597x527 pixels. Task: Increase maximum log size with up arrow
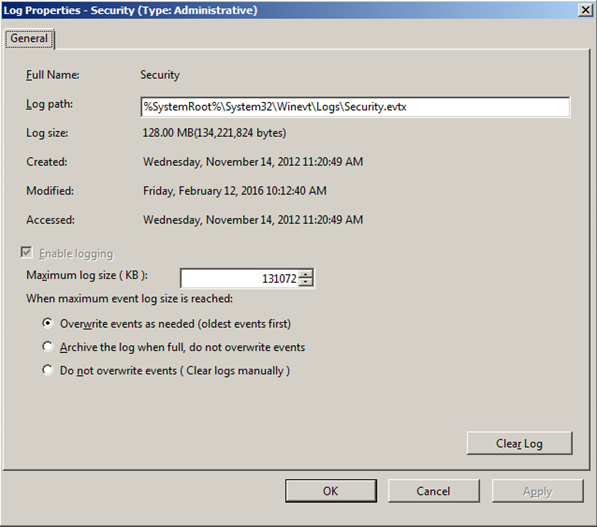coord(306,274)
